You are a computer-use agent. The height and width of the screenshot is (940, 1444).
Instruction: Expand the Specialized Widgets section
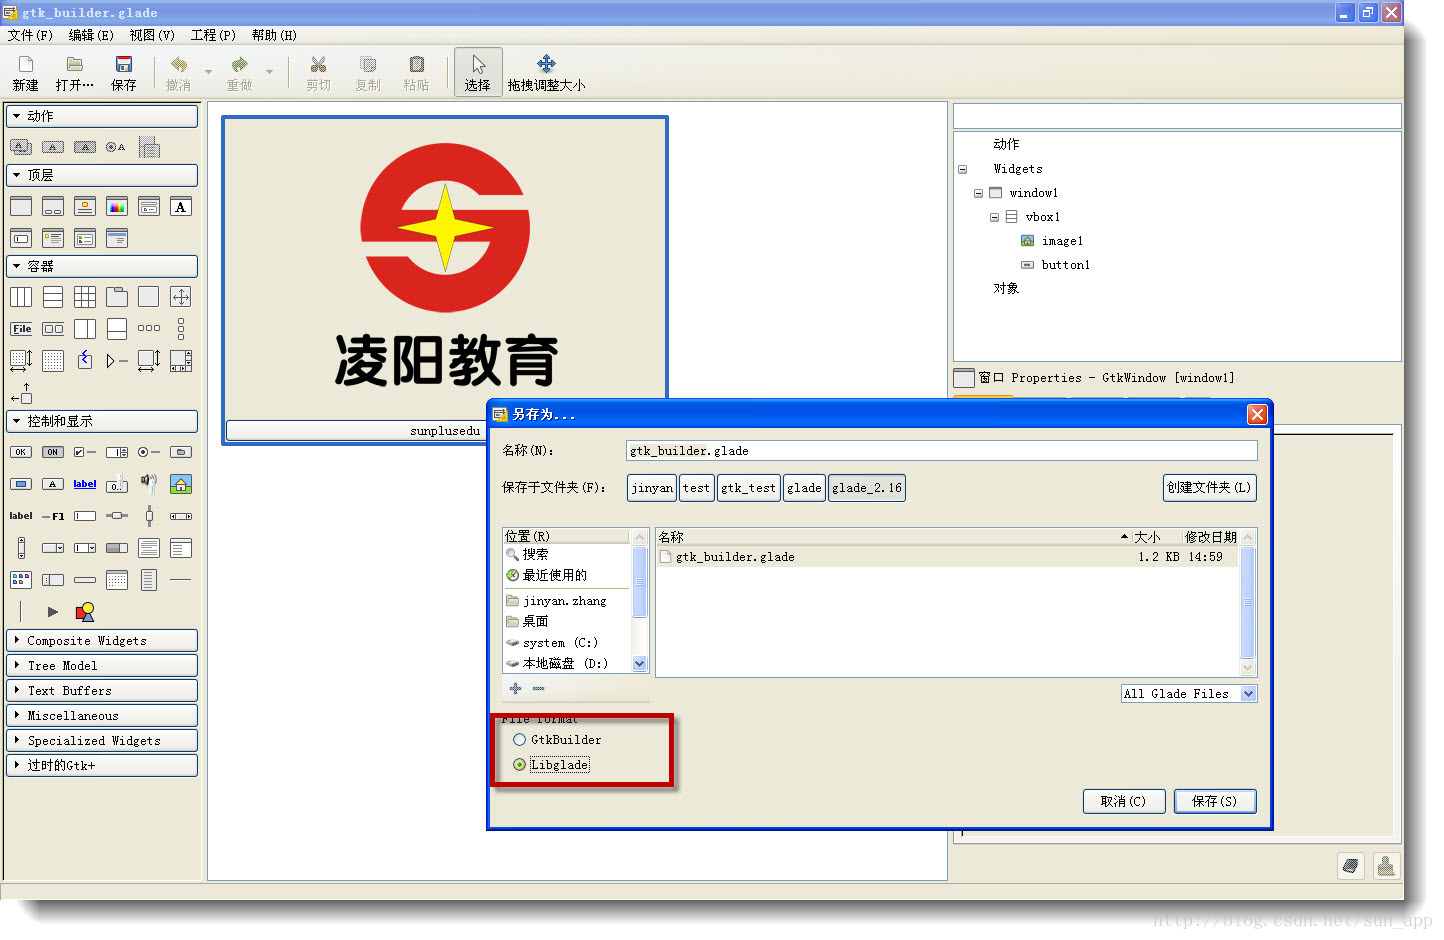pos(102,740)
